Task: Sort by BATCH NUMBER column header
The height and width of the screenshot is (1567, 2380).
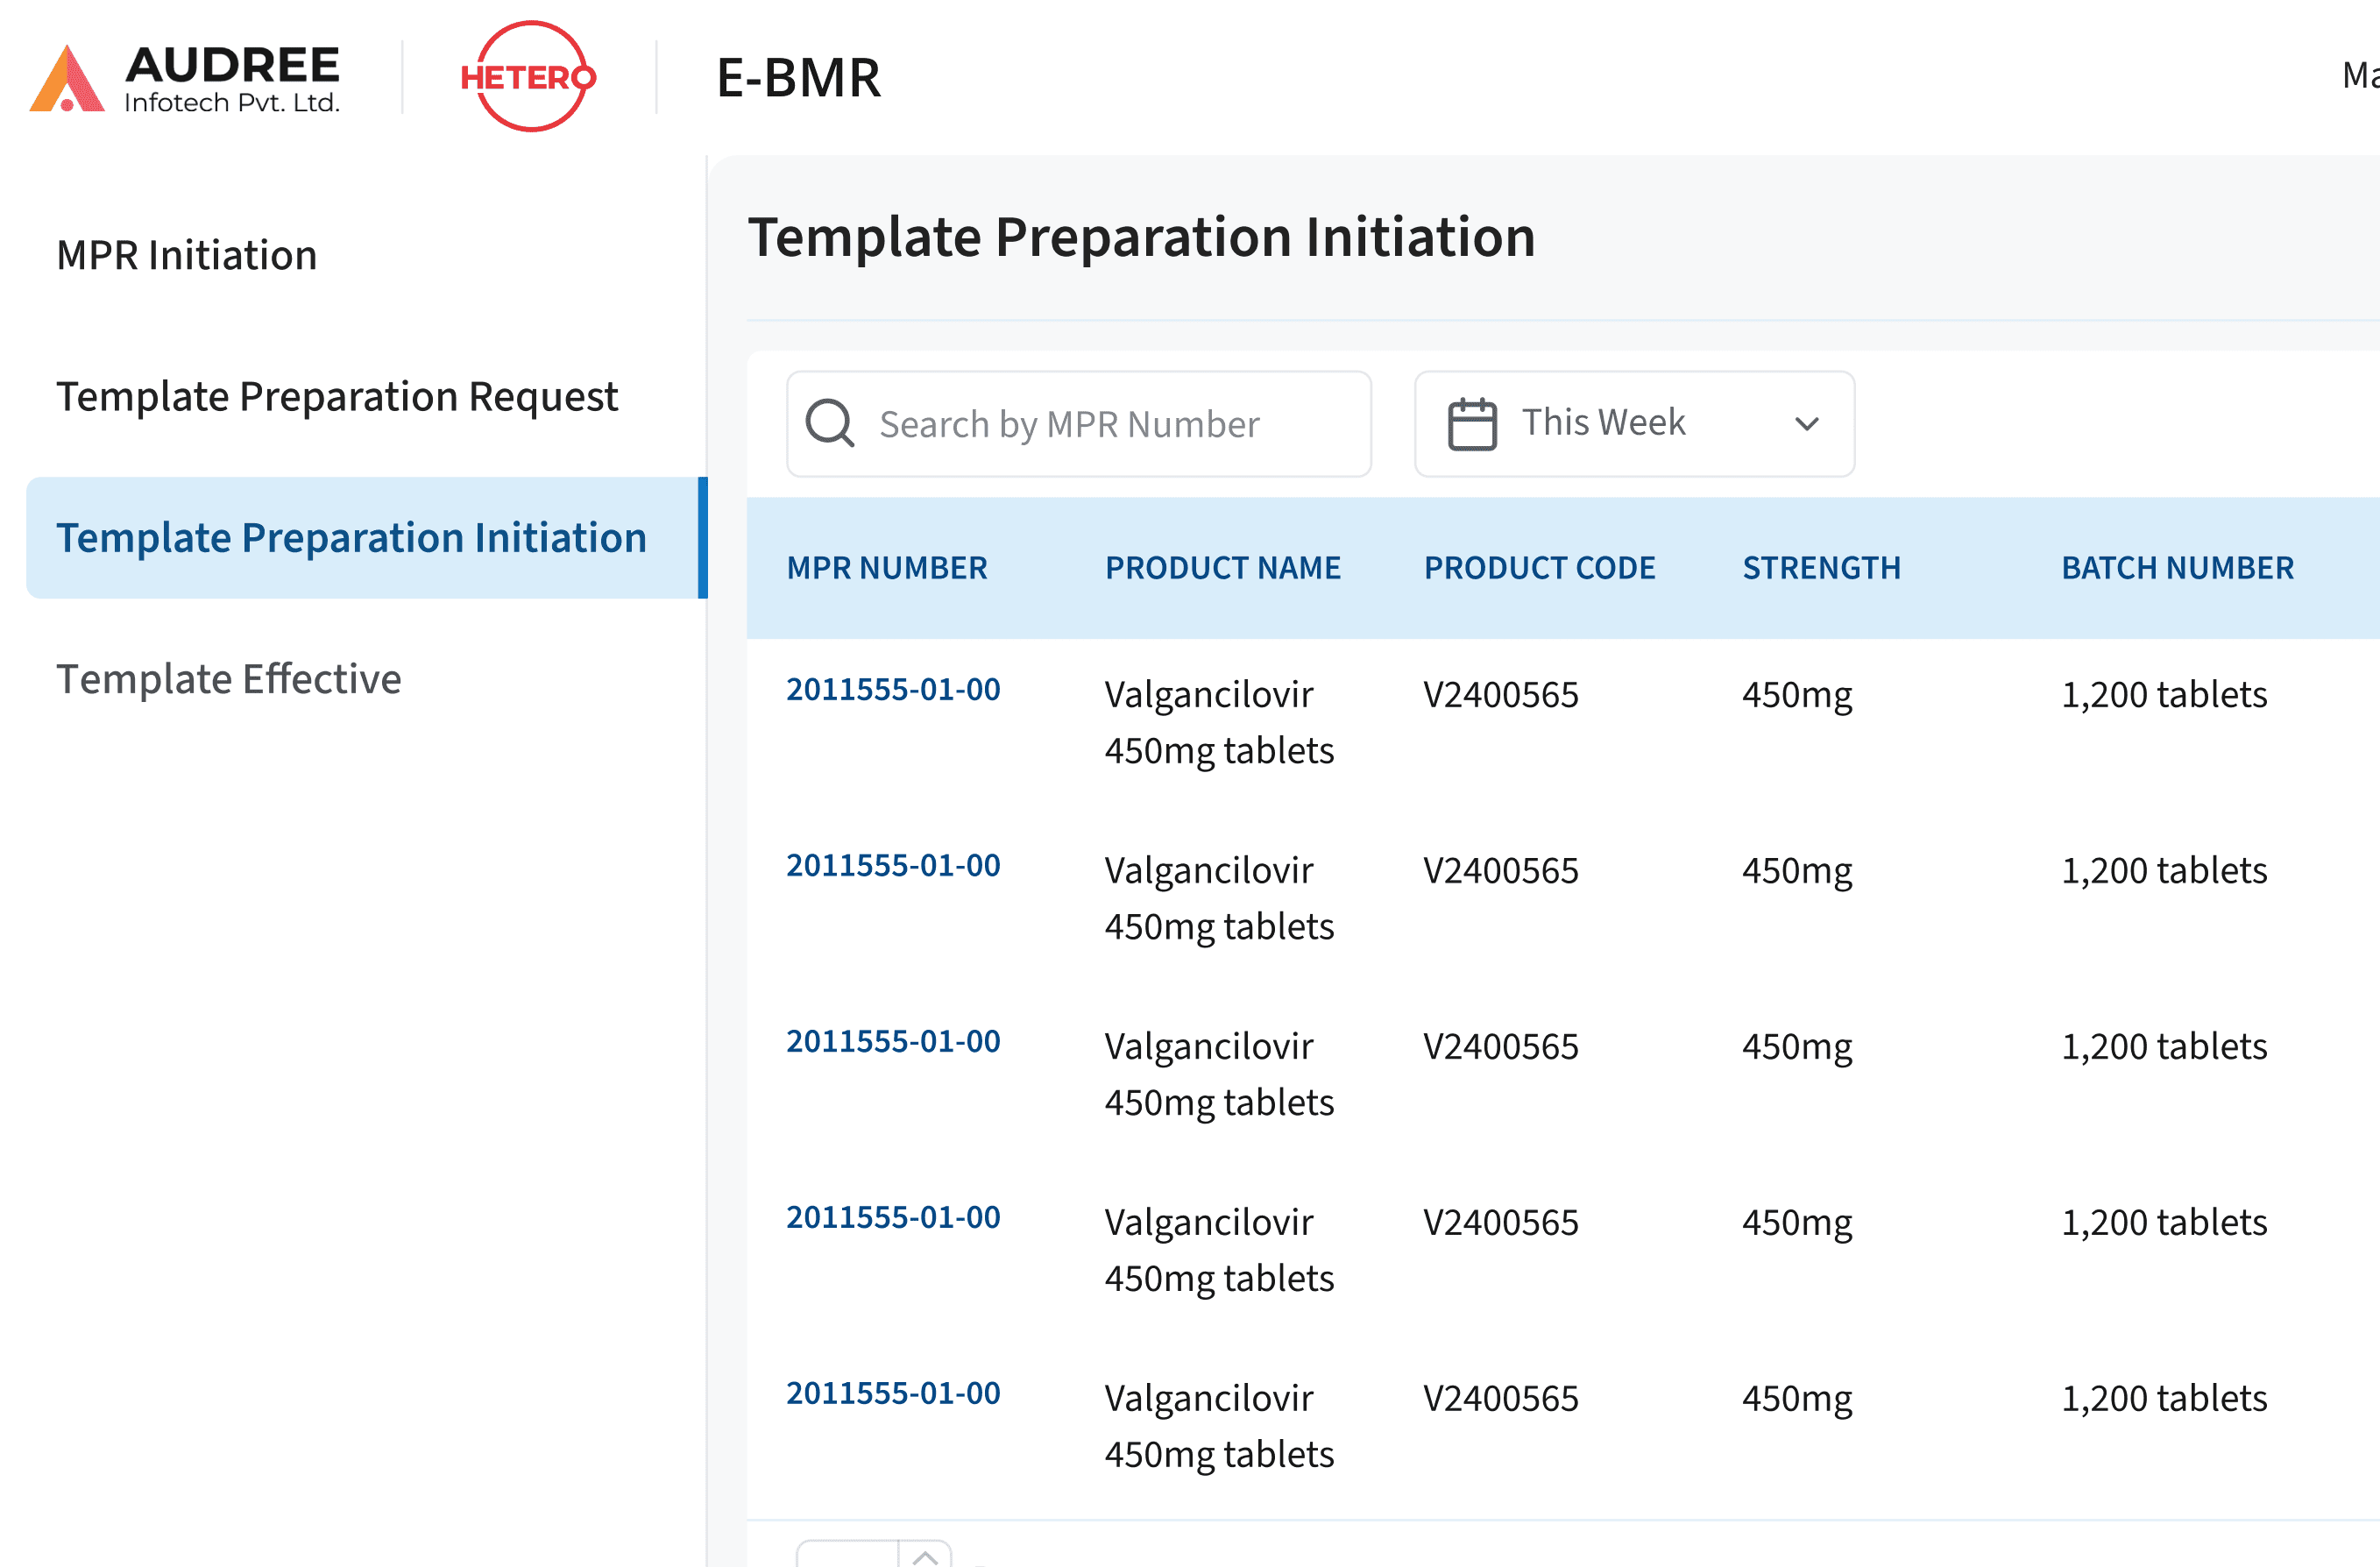Action: click(x=2177, y=567)
